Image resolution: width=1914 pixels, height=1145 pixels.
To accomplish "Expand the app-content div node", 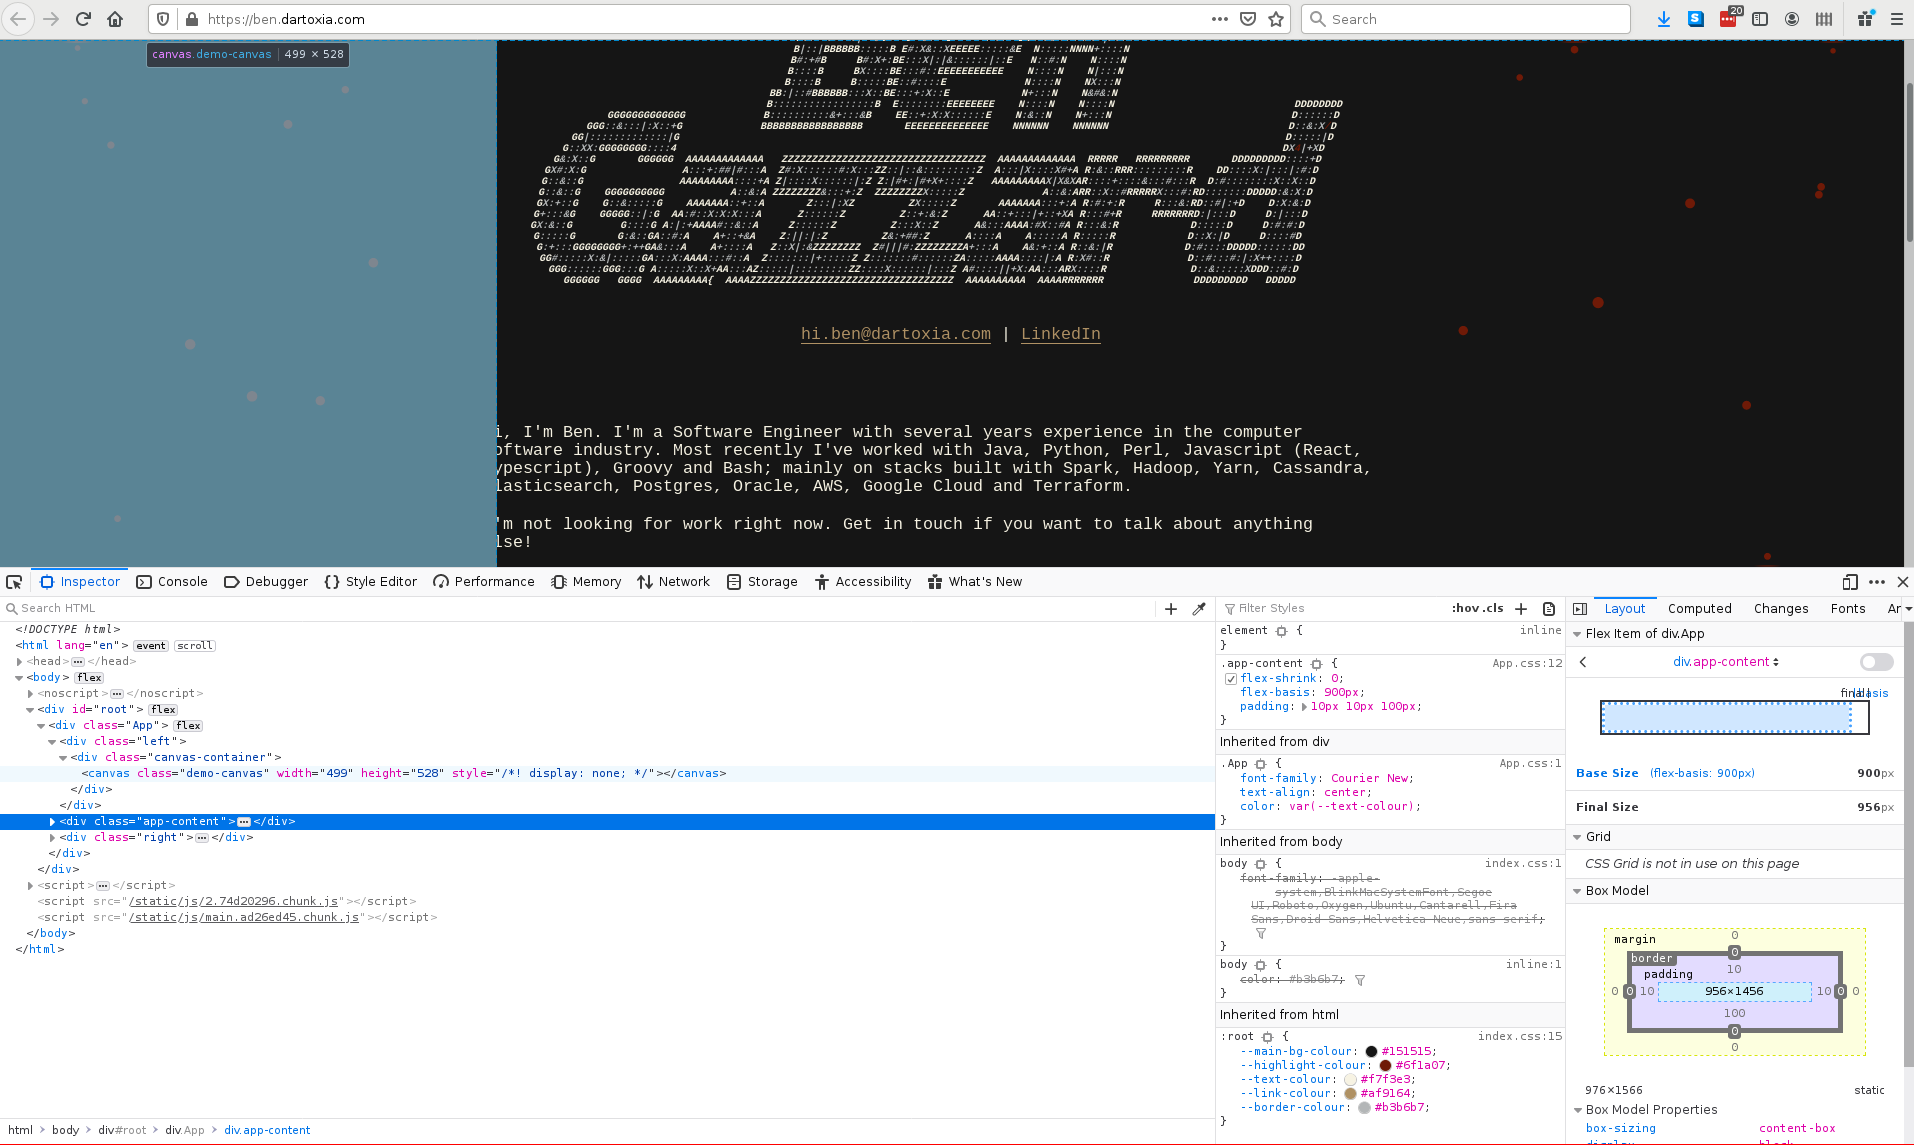I will [52, 822].
